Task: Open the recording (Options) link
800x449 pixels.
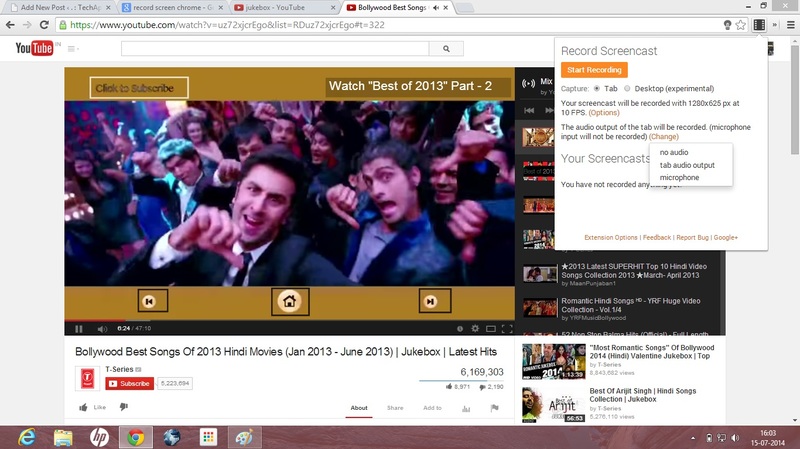Action: click(604, 113)
